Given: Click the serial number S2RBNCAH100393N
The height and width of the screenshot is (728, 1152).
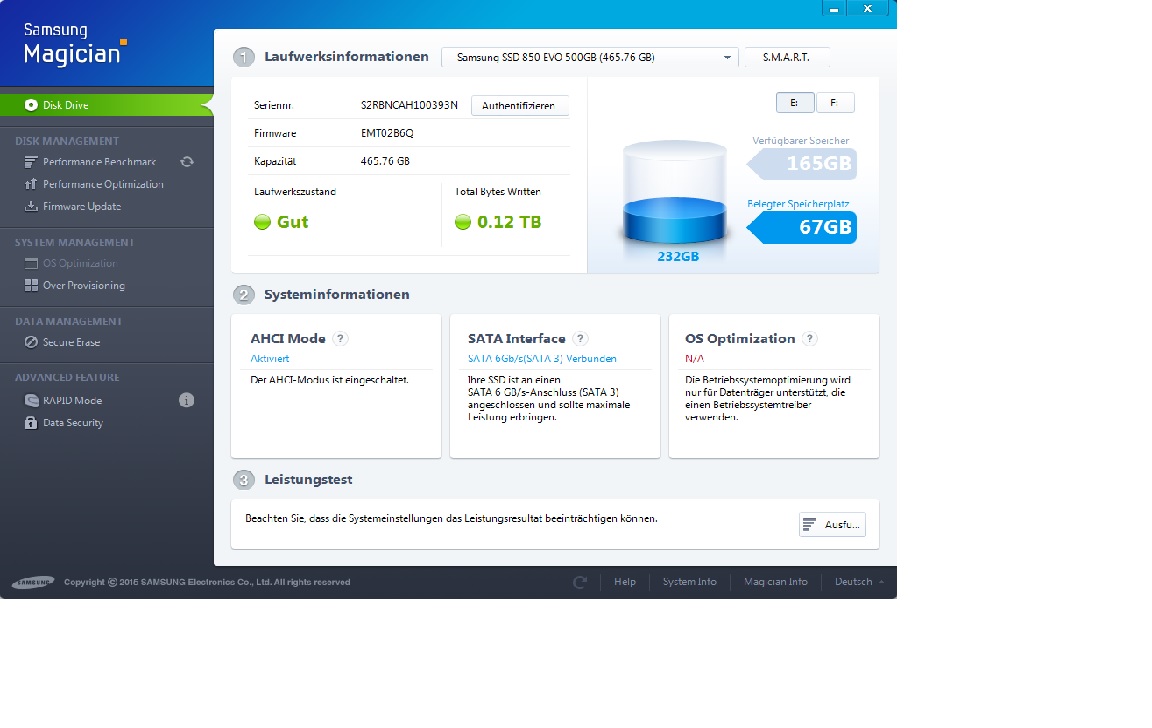Looking at the screenshot, I should point(409,105).
